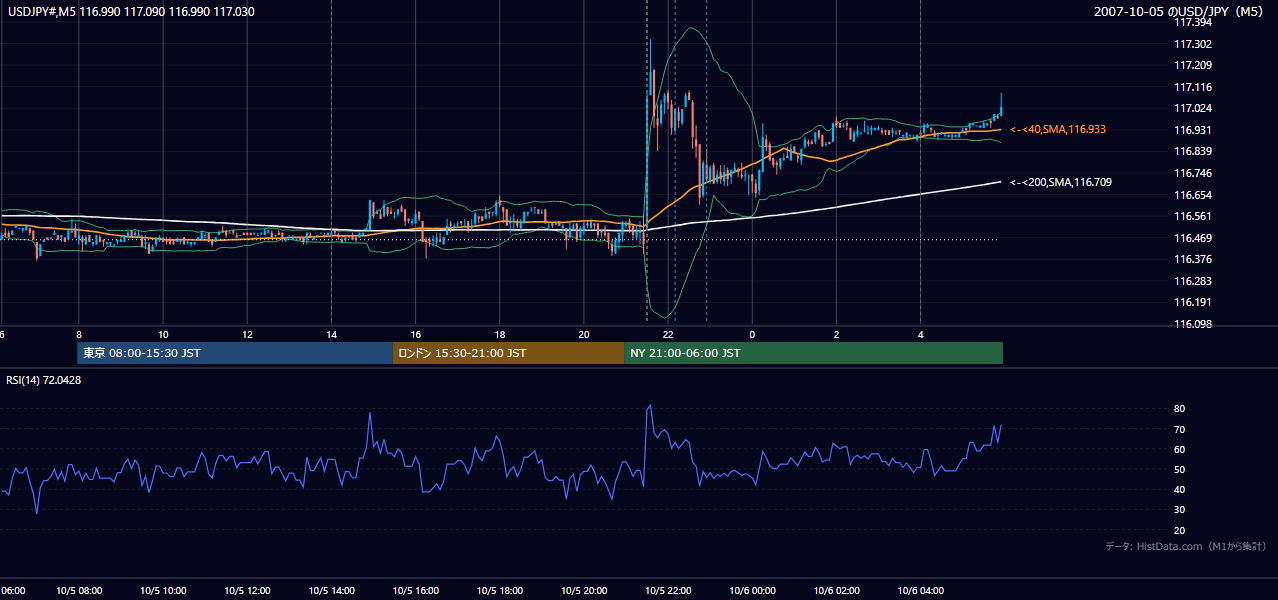This screenshot has width=1278, height=600.
Task: Click price axis value 116.469
Action: click(x=1193, y=238)
